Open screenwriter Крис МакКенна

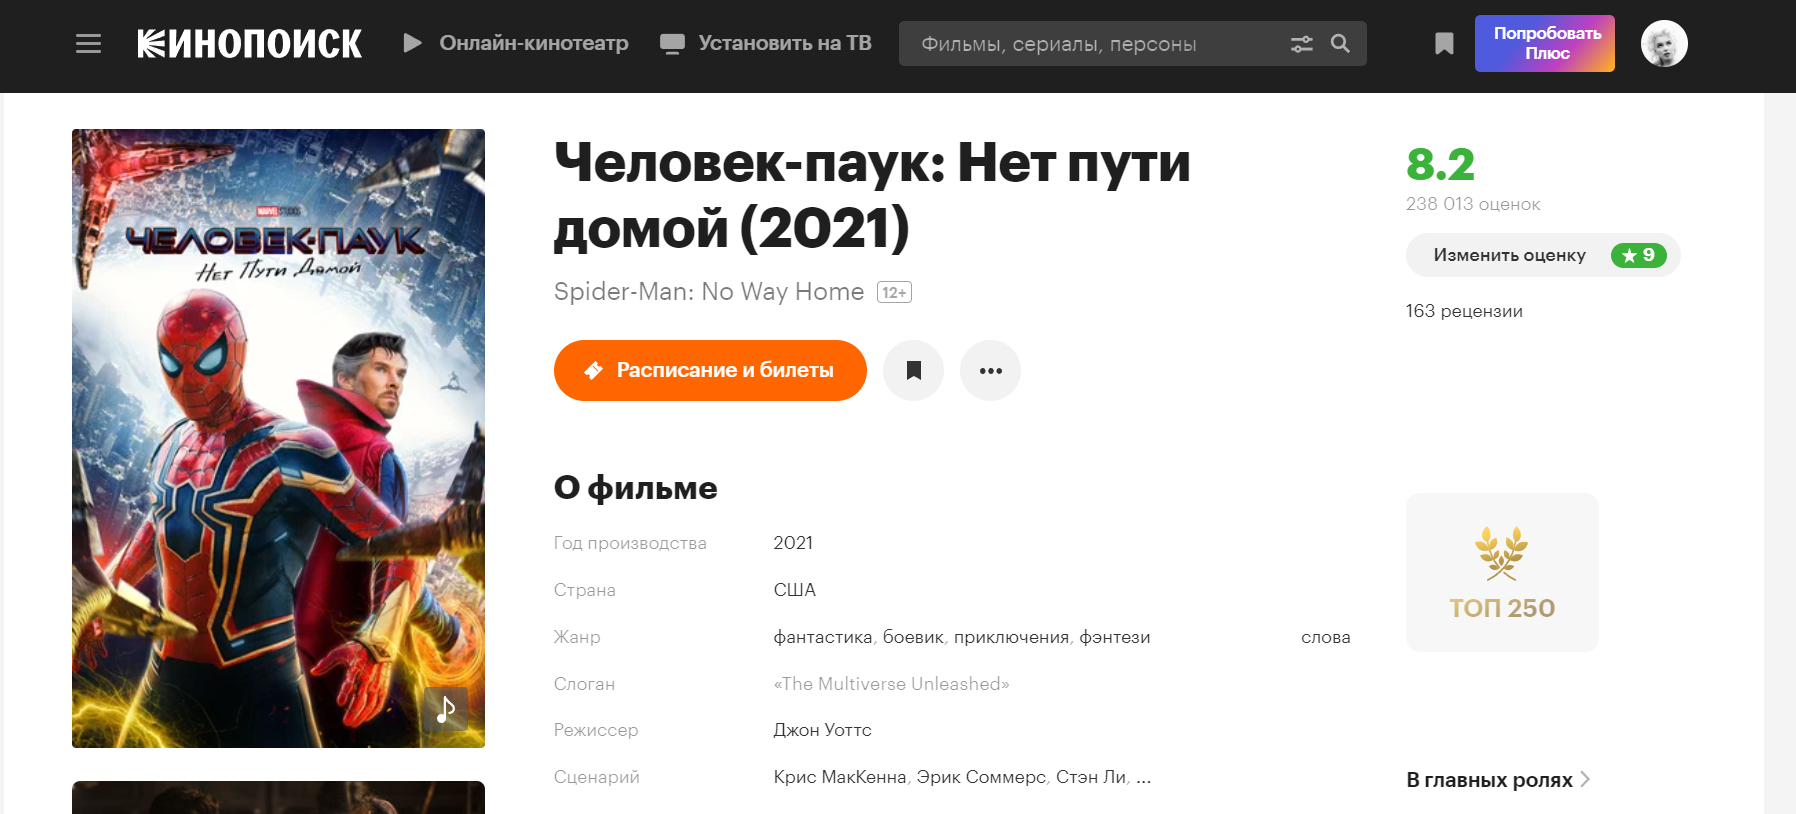click(840, 777)
